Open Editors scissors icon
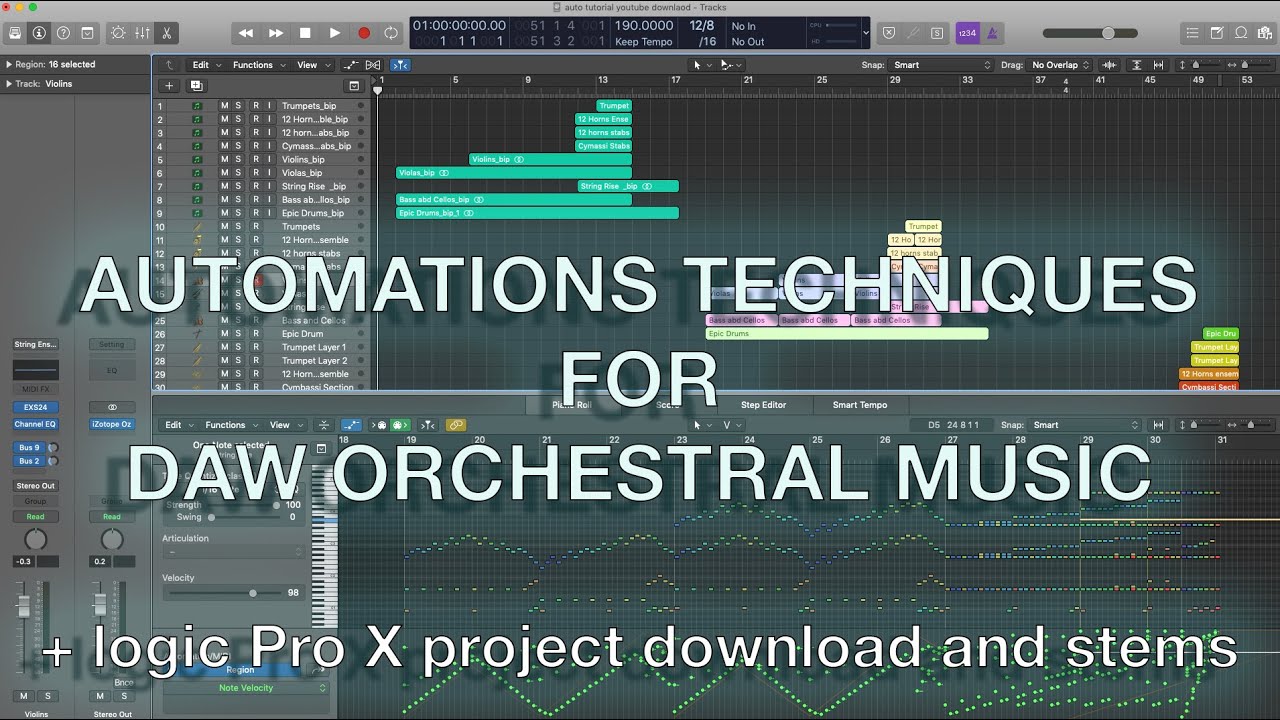 tap(166, 33)
